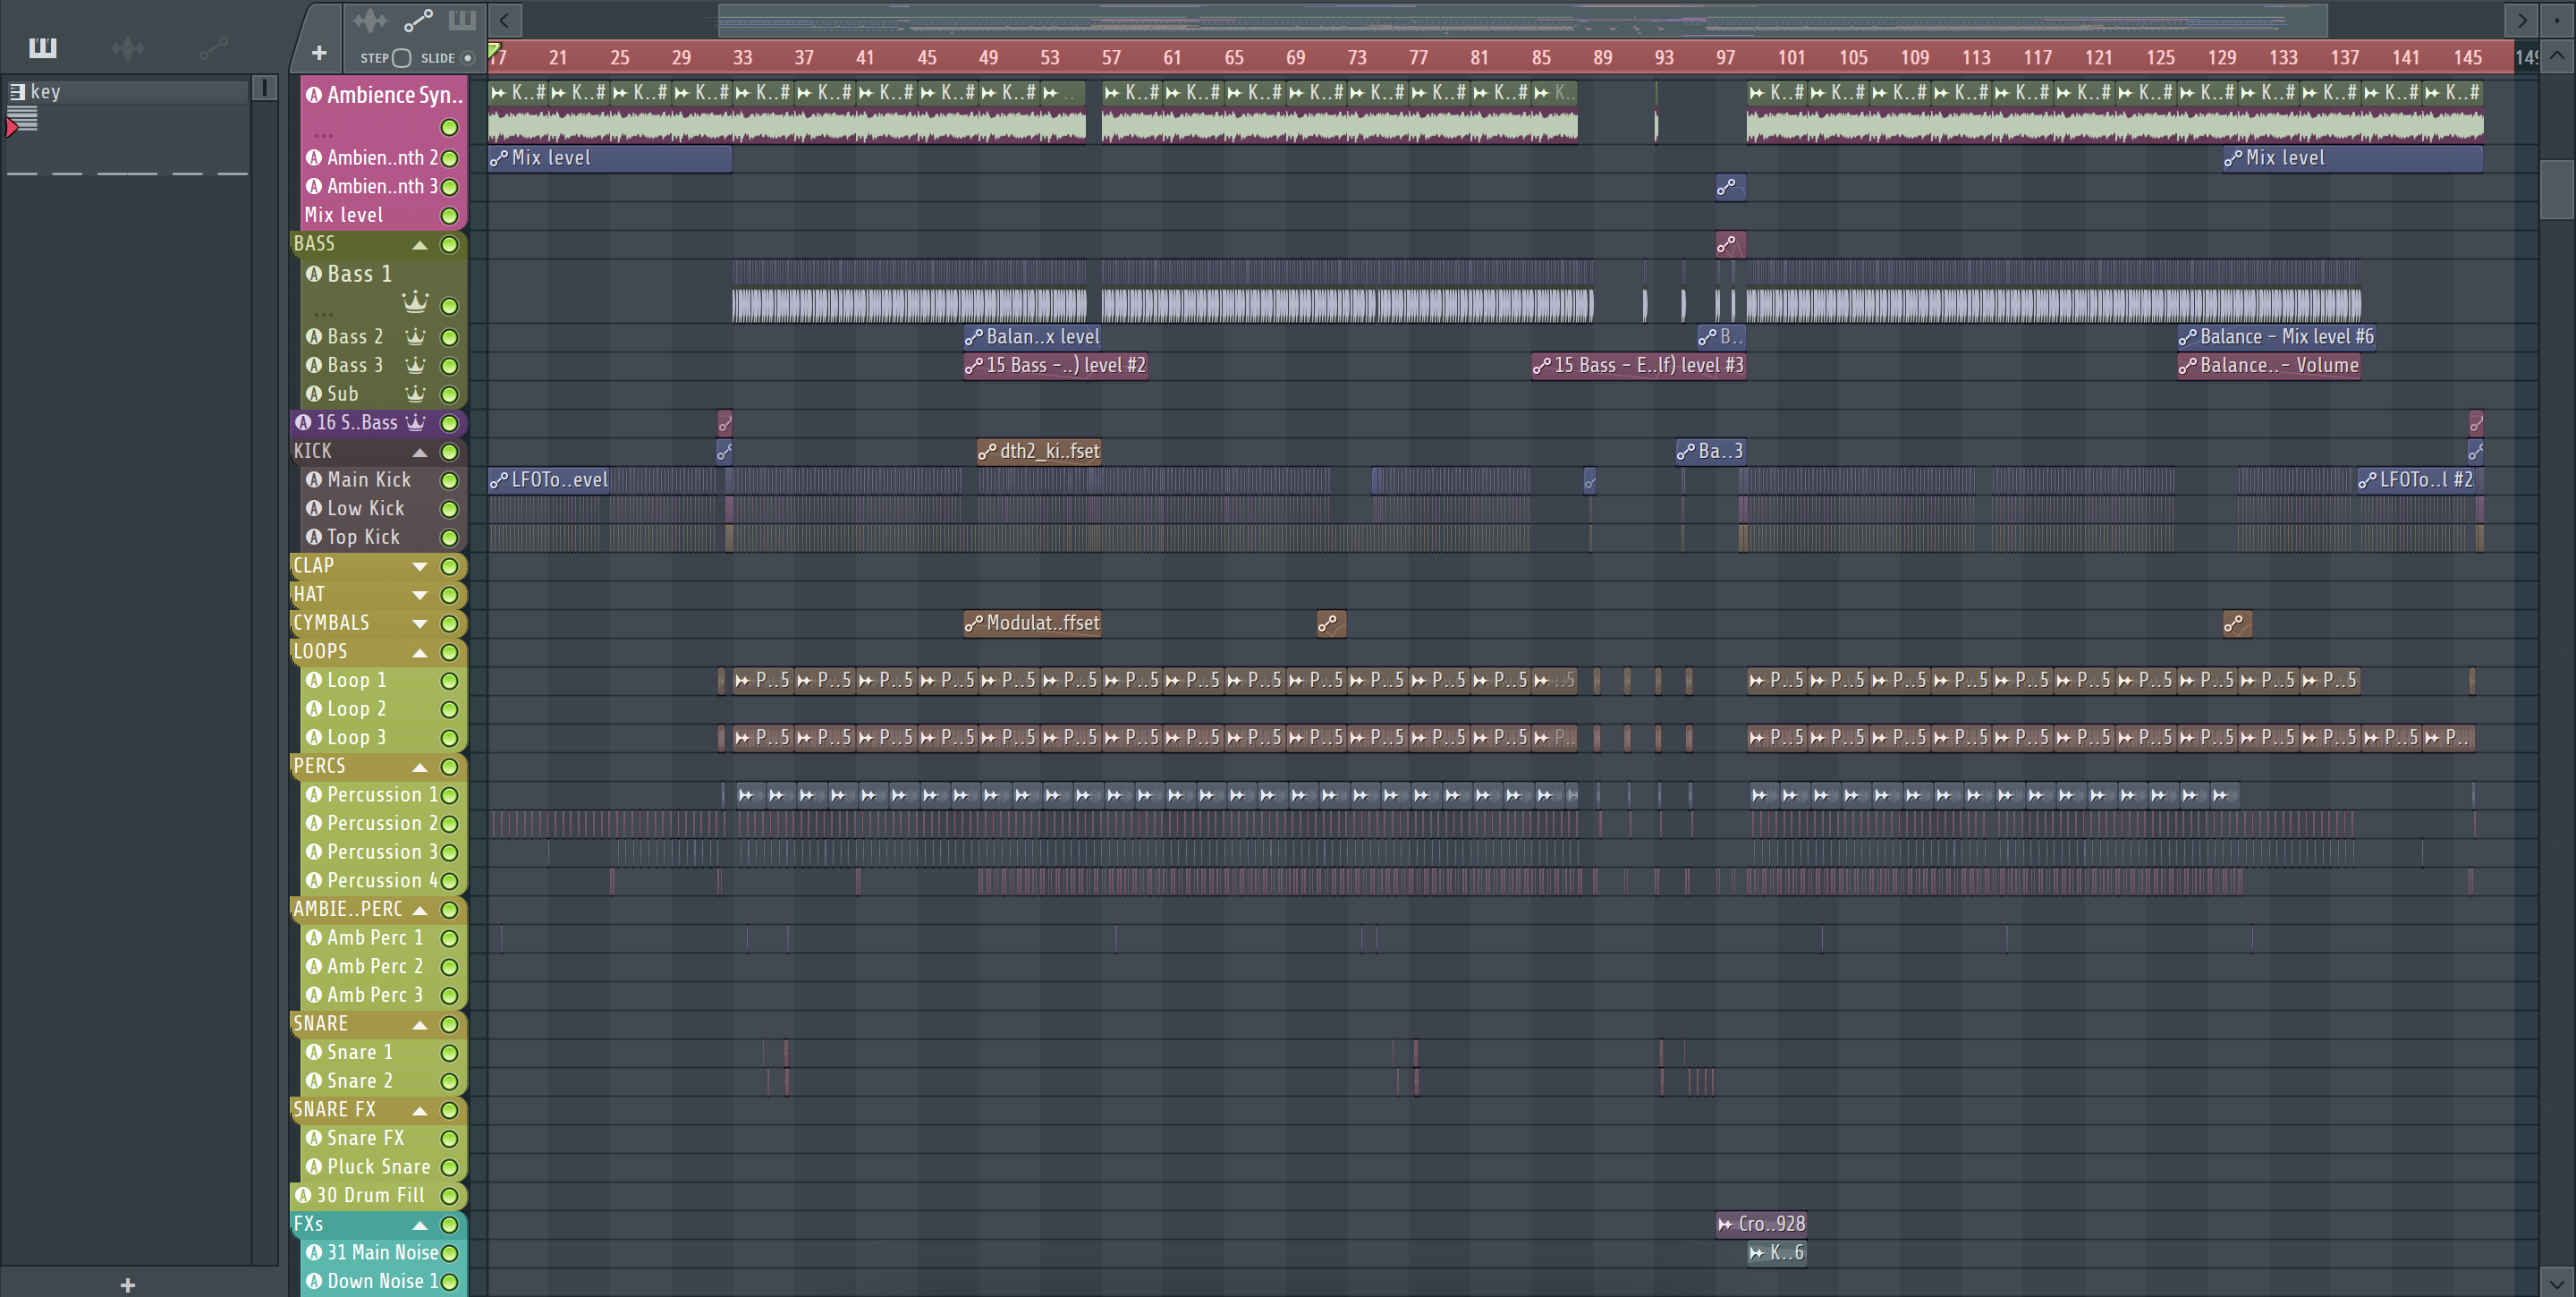Click the crown icon on Bass 2 track
The image size is (2576, 1297).
pos(415,337)
